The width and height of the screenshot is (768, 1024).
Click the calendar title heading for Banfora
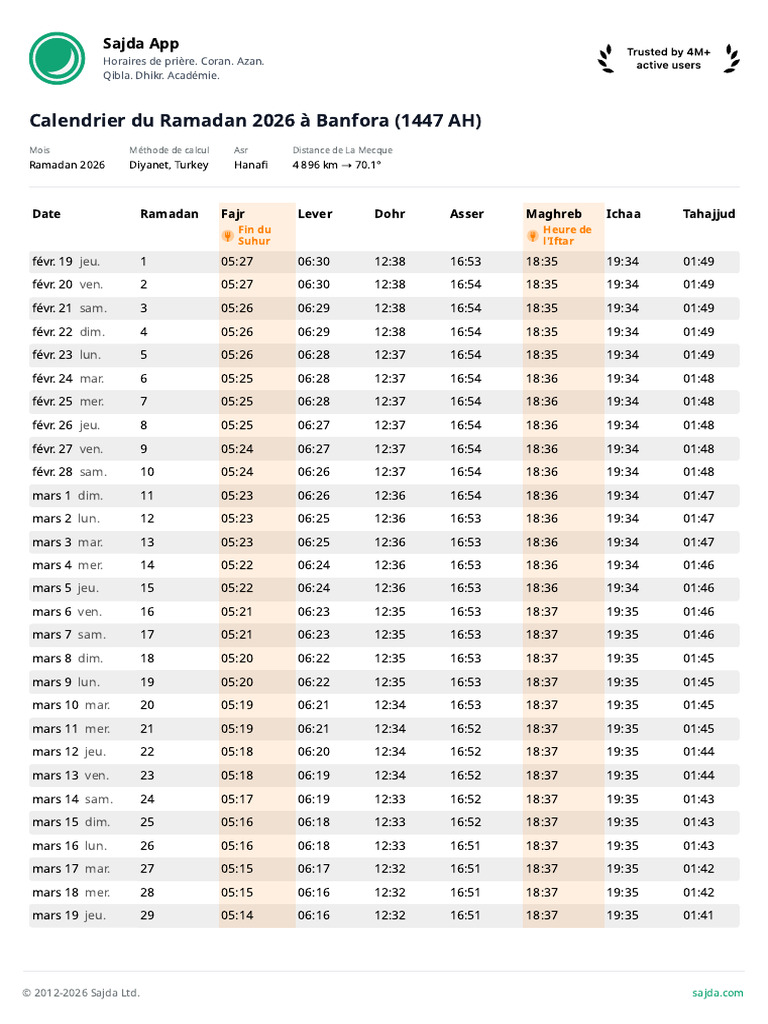tap(255, 121)
